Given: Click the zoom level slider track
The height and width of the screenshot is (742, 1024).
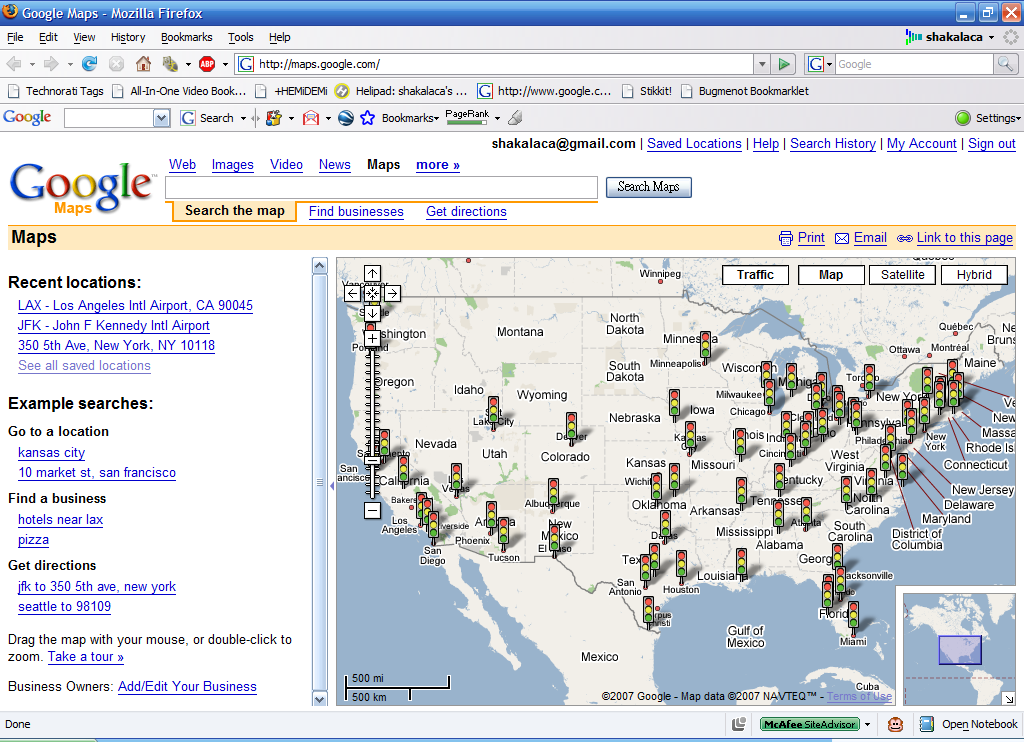Looking at the screenshot, I should 372,400.
